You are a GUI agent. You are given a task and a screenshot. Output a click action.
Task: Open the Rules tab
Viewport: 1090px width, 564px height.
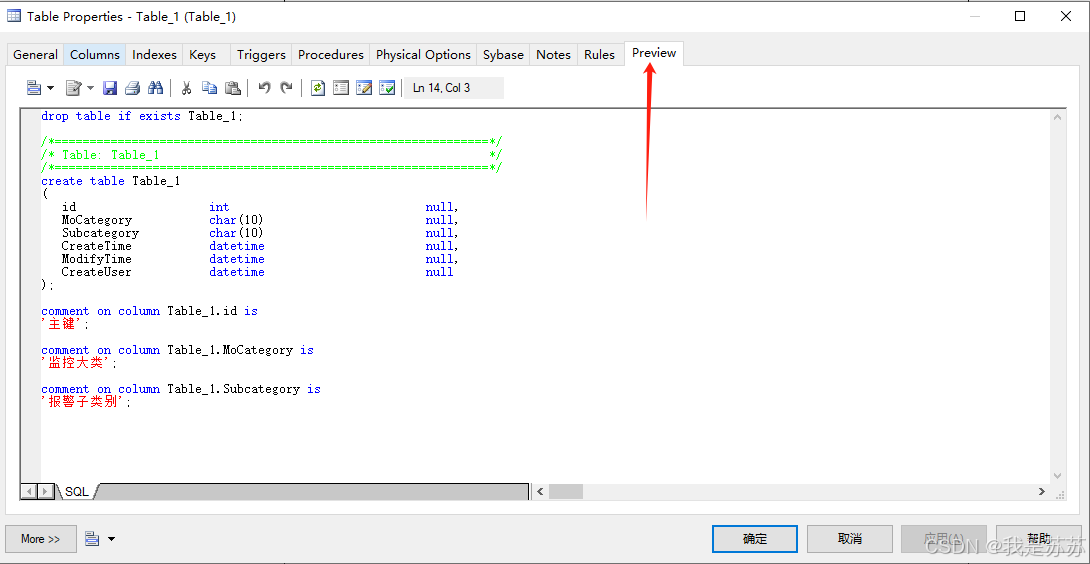[599, 55]
